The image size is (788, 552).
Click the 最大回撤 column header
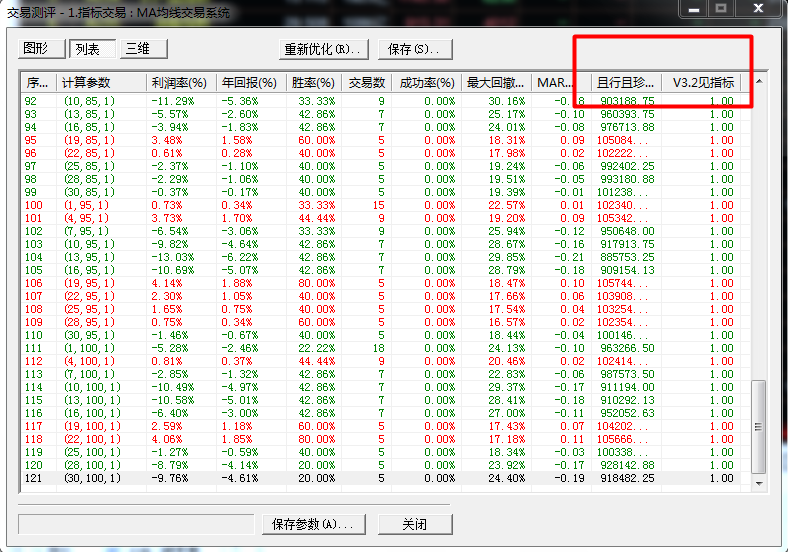tap(496, 82)
